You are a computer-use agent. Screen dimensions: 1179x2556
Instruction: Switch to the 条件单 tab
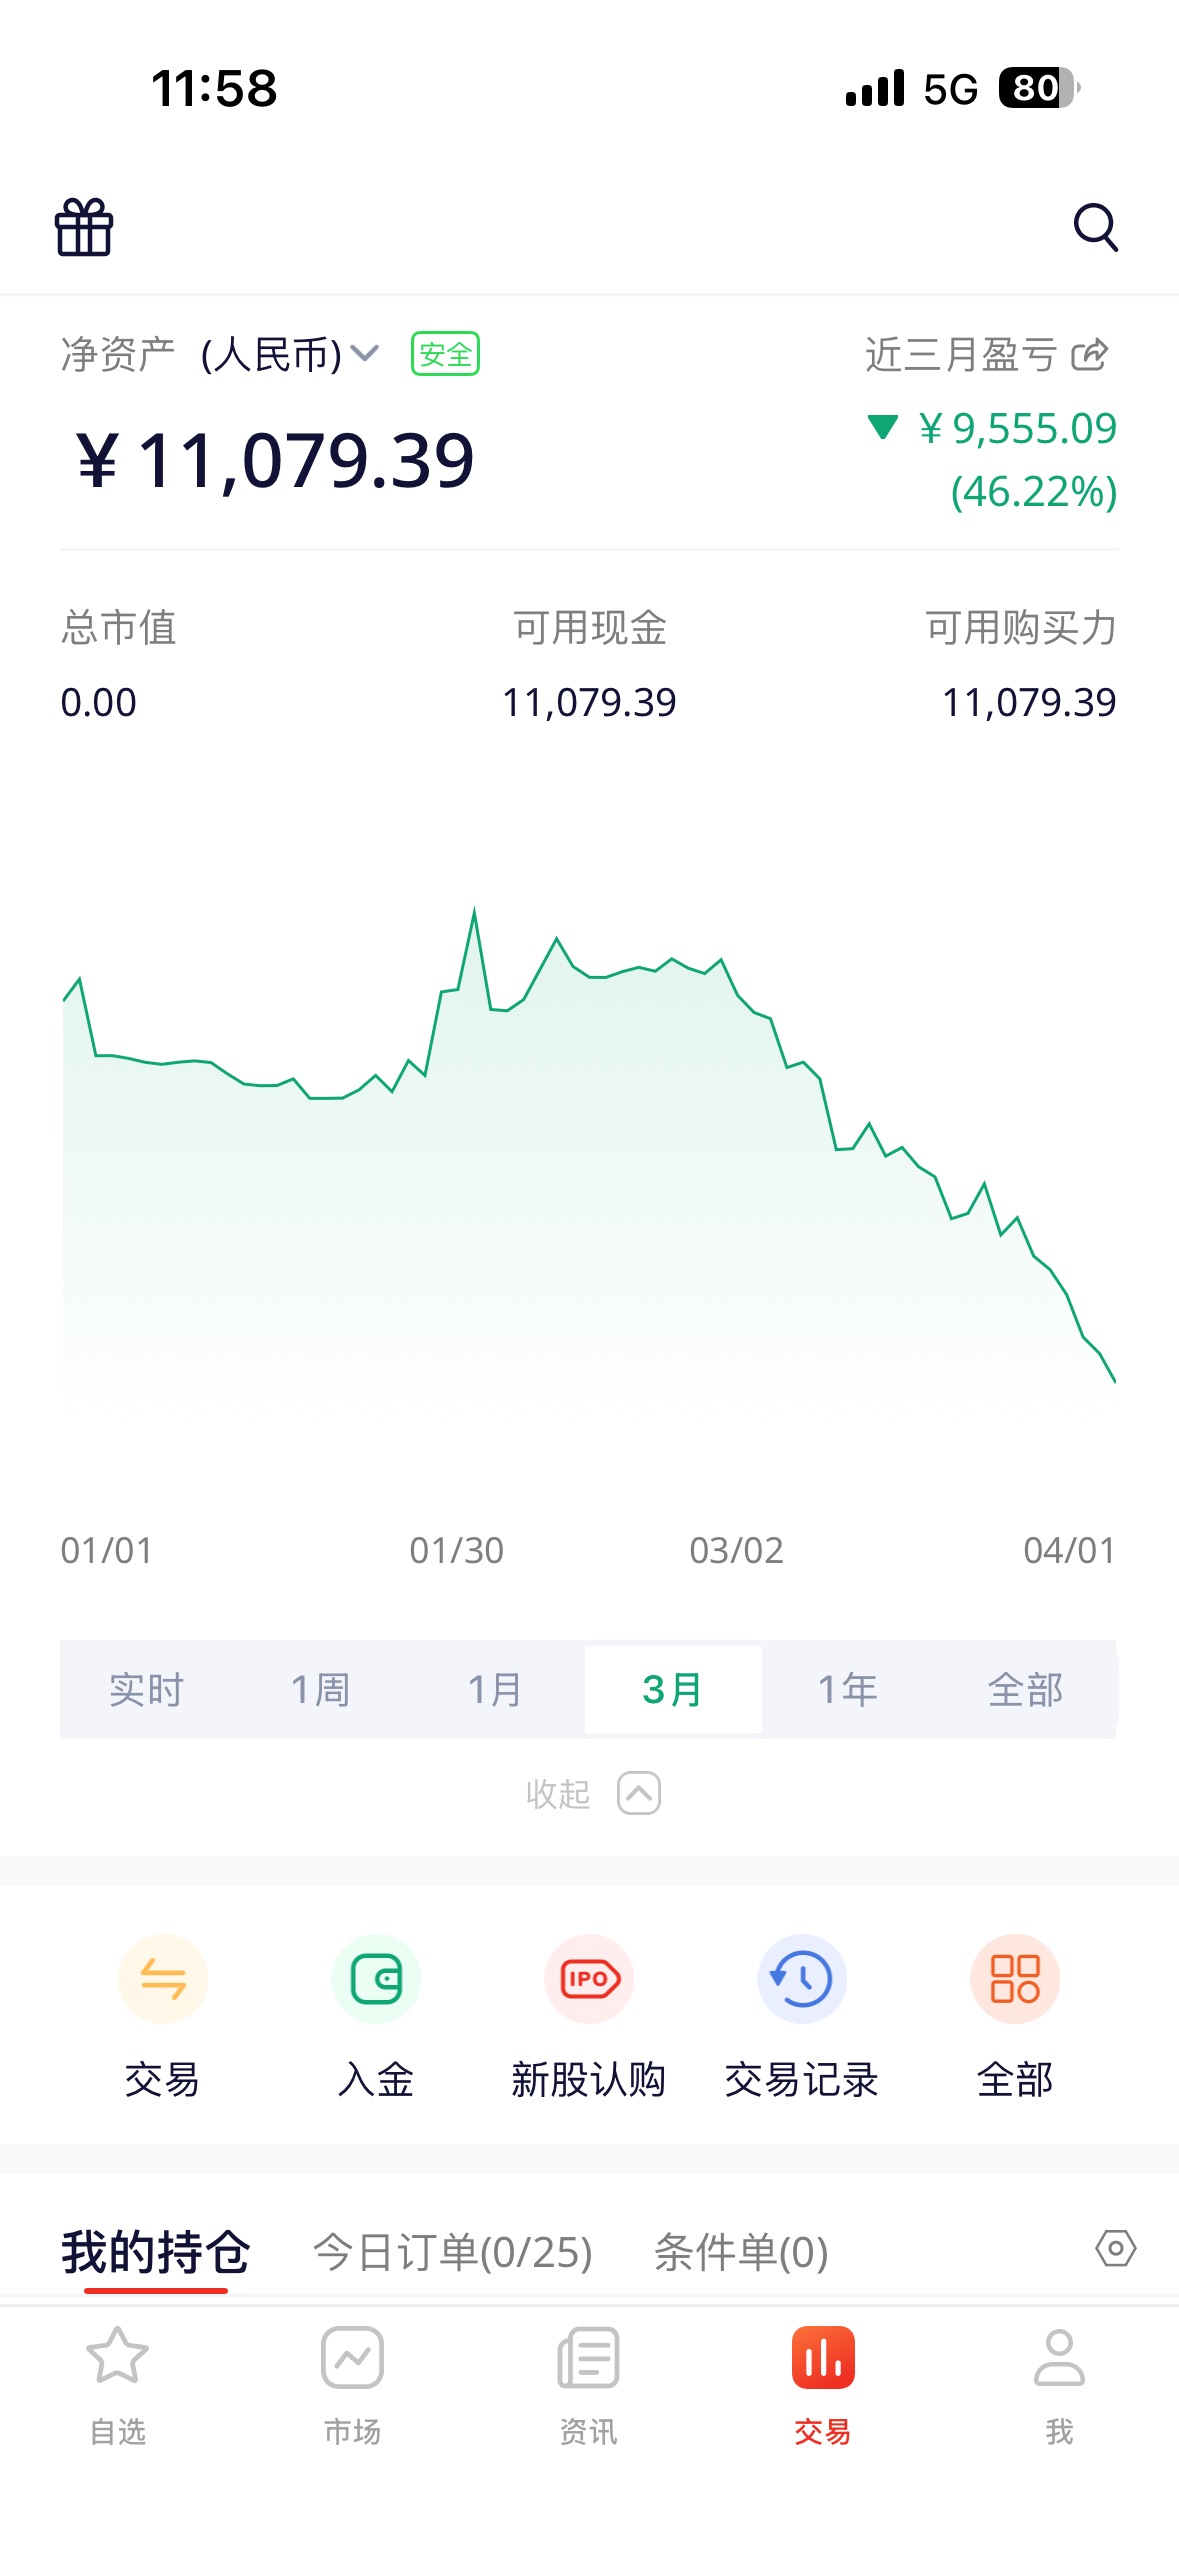(741, 2253)
